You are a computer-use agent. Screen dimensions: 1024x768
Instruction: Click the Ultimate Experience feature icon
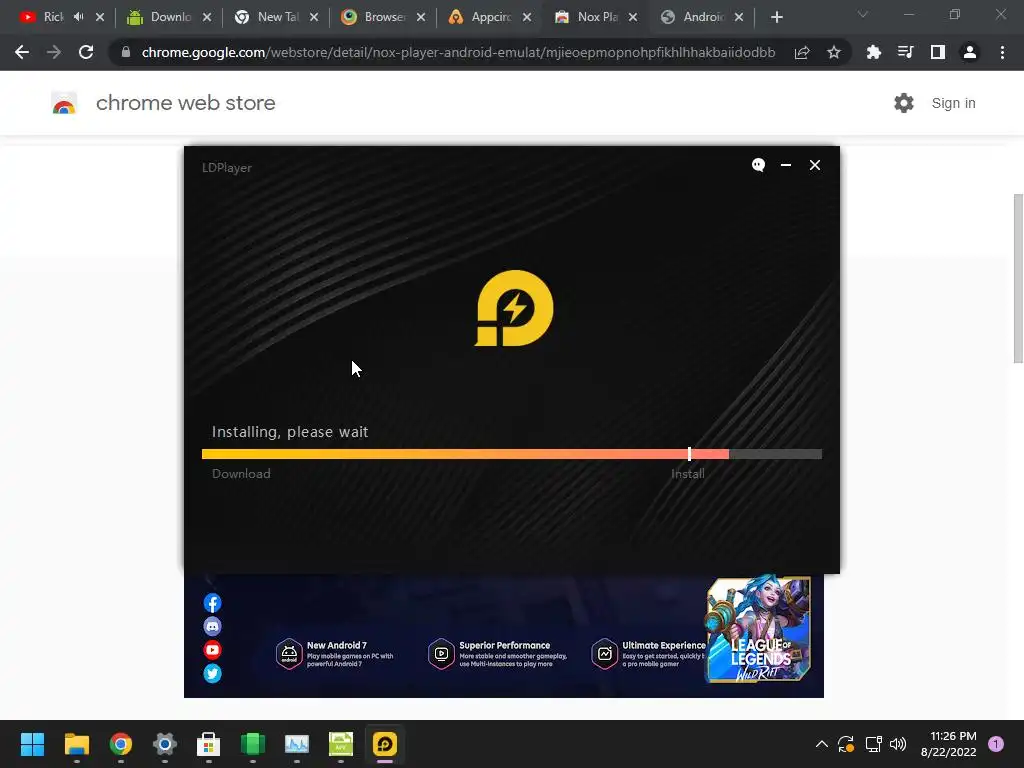pos(604,654)
